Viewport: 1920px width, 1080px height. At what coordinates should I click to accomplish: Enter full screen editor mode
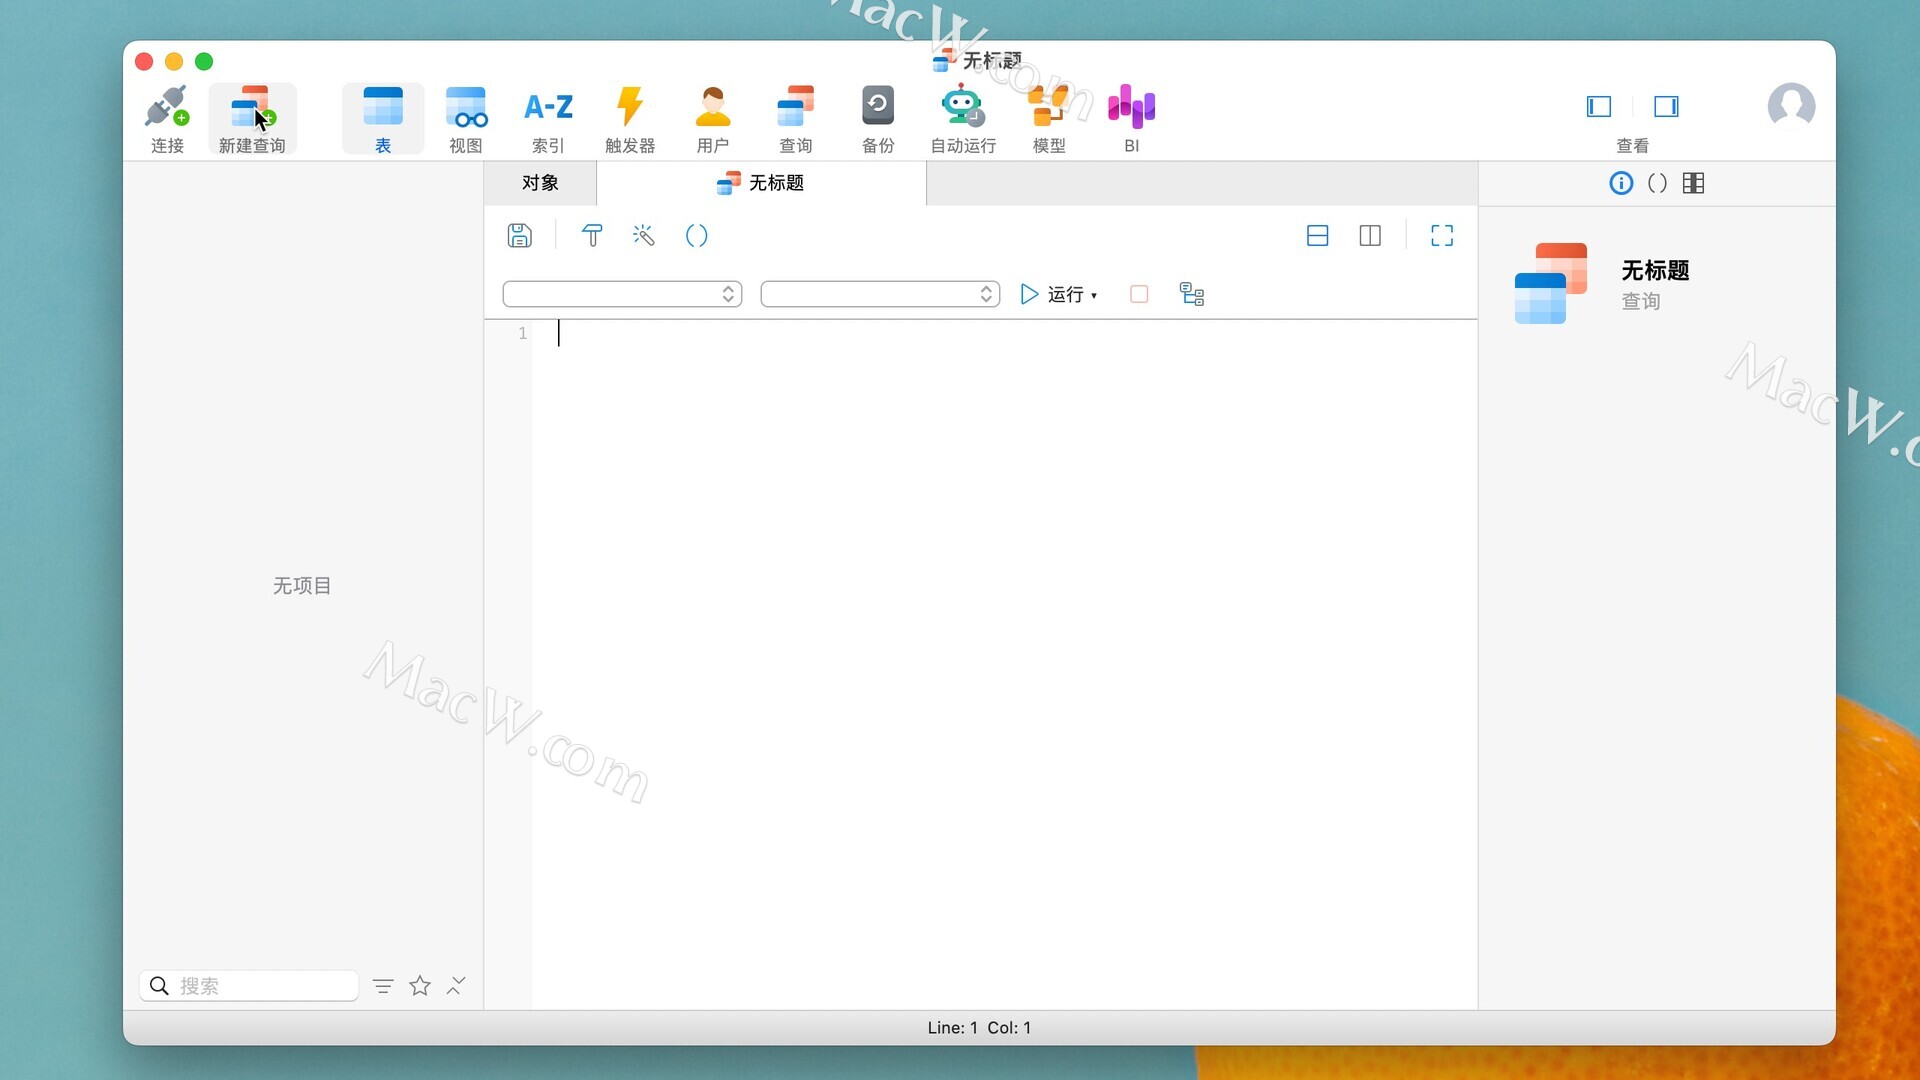(x=1442, y=236)
